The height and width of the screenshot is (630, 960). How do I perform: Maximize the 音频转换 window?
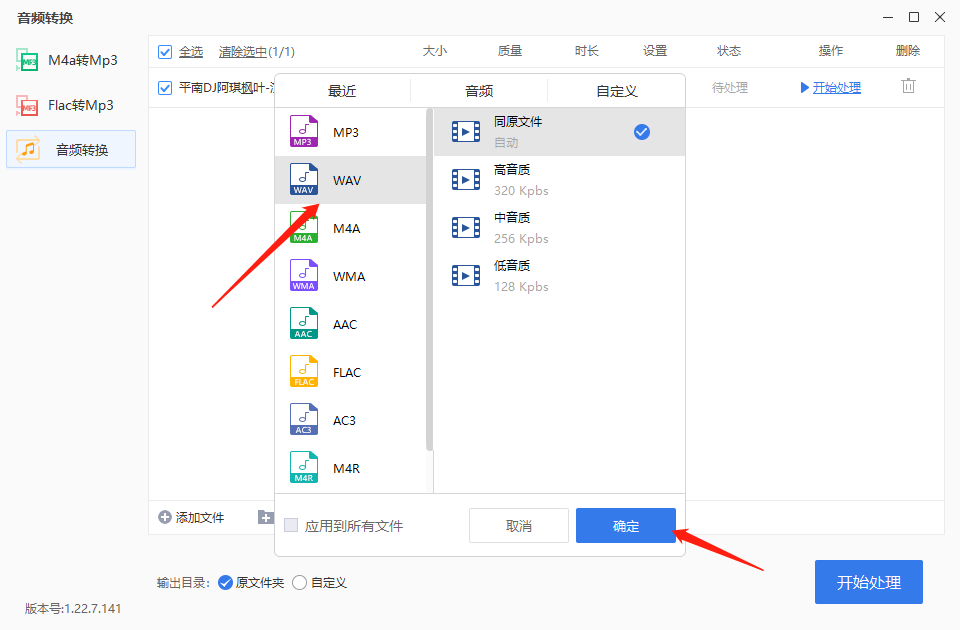(x=914, y=17)
